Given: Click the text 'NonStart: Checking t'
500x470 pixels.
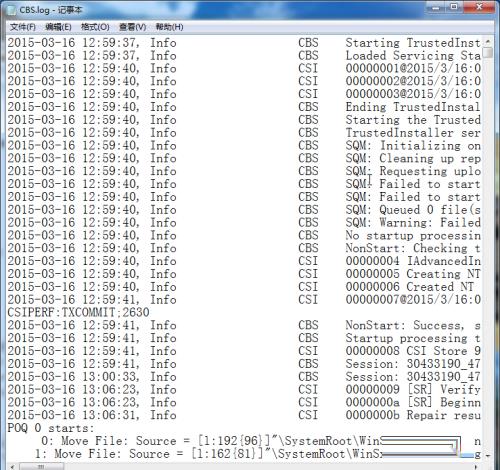Looking at the screenshot, I should [413, 248].
